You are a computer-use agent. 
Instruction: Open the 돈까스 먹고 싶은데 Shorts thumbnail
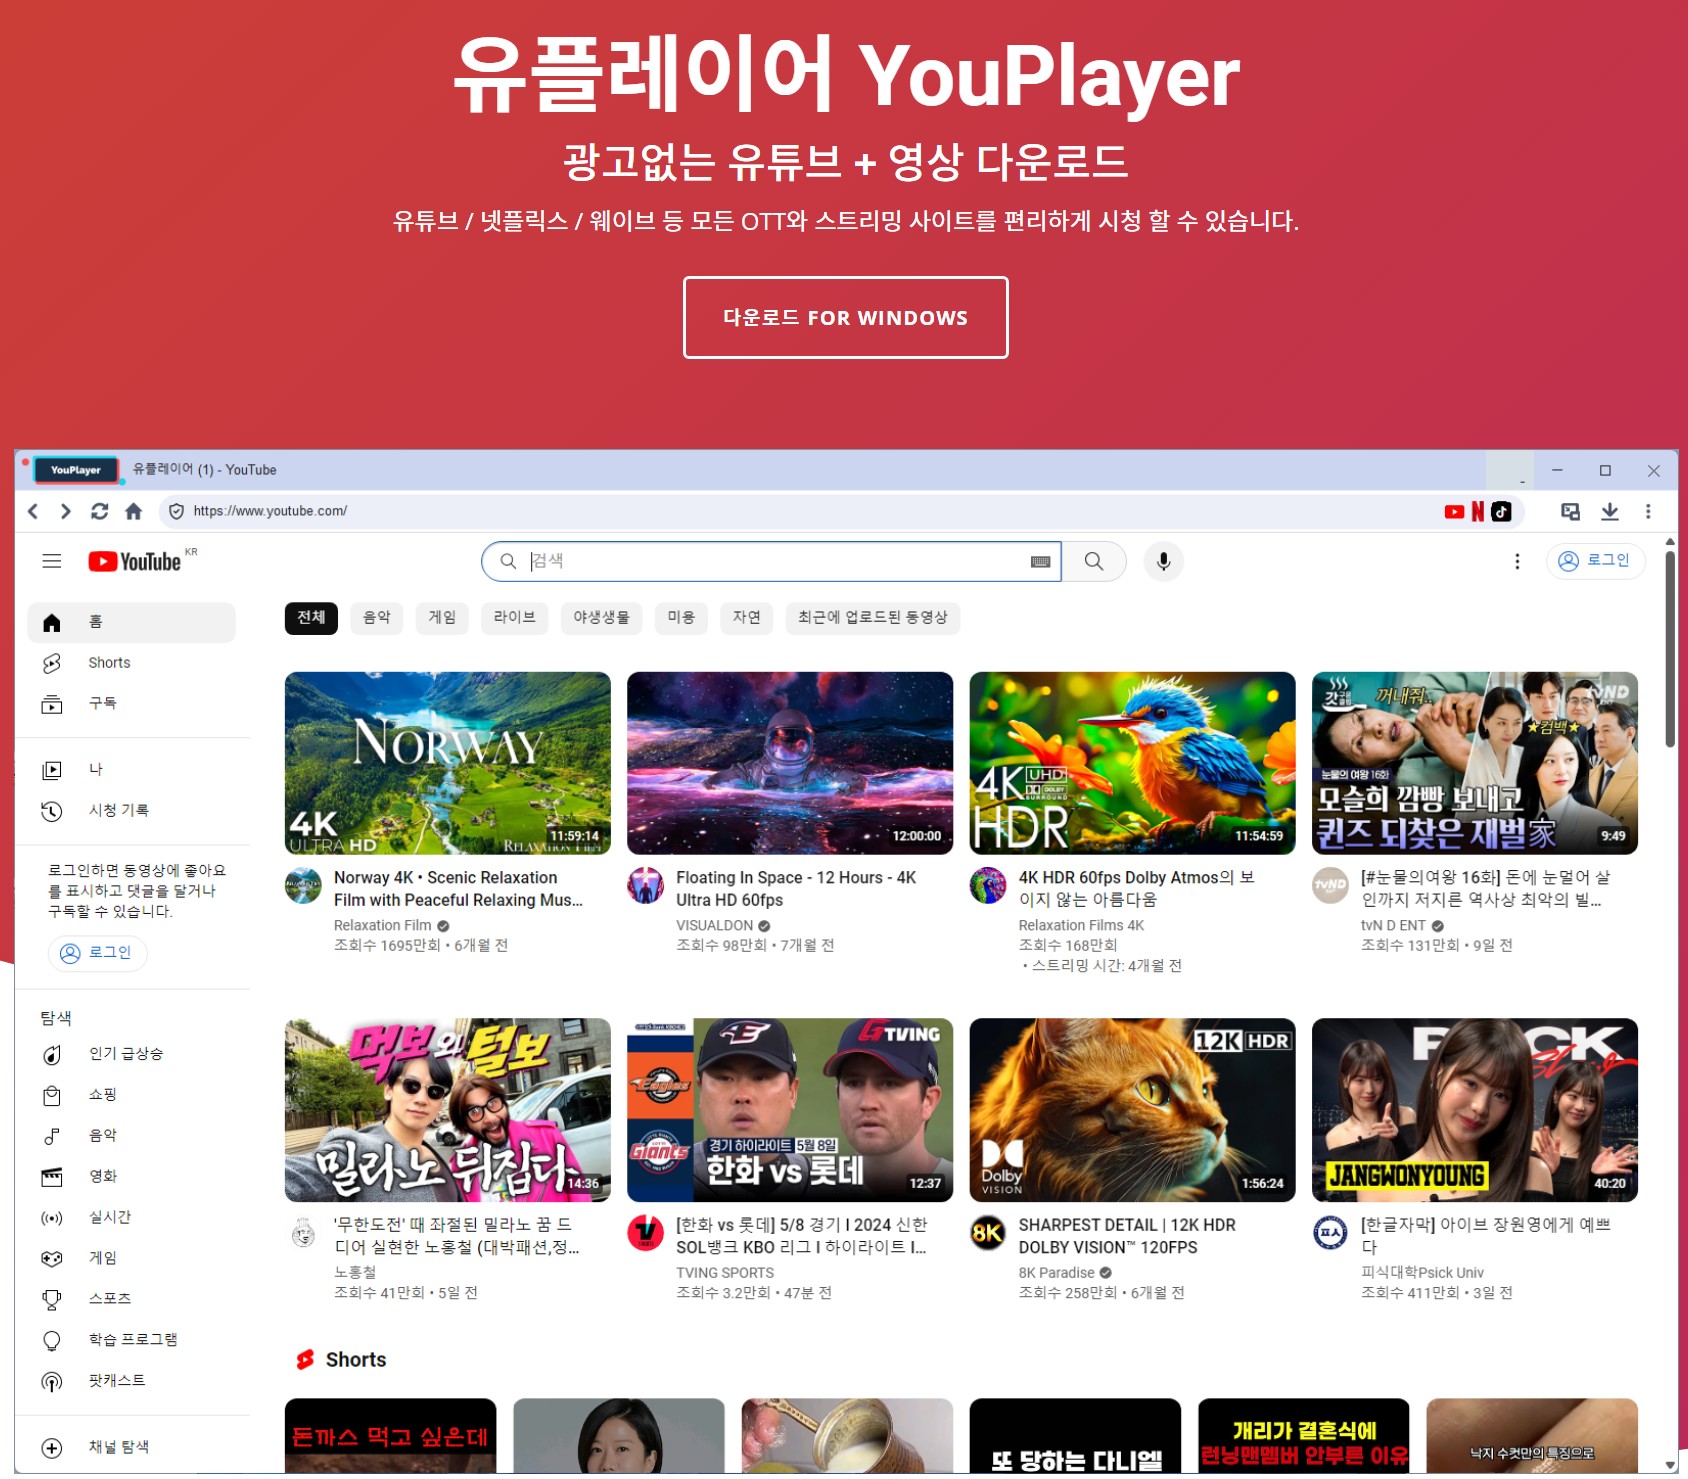tap(391, 1435)
